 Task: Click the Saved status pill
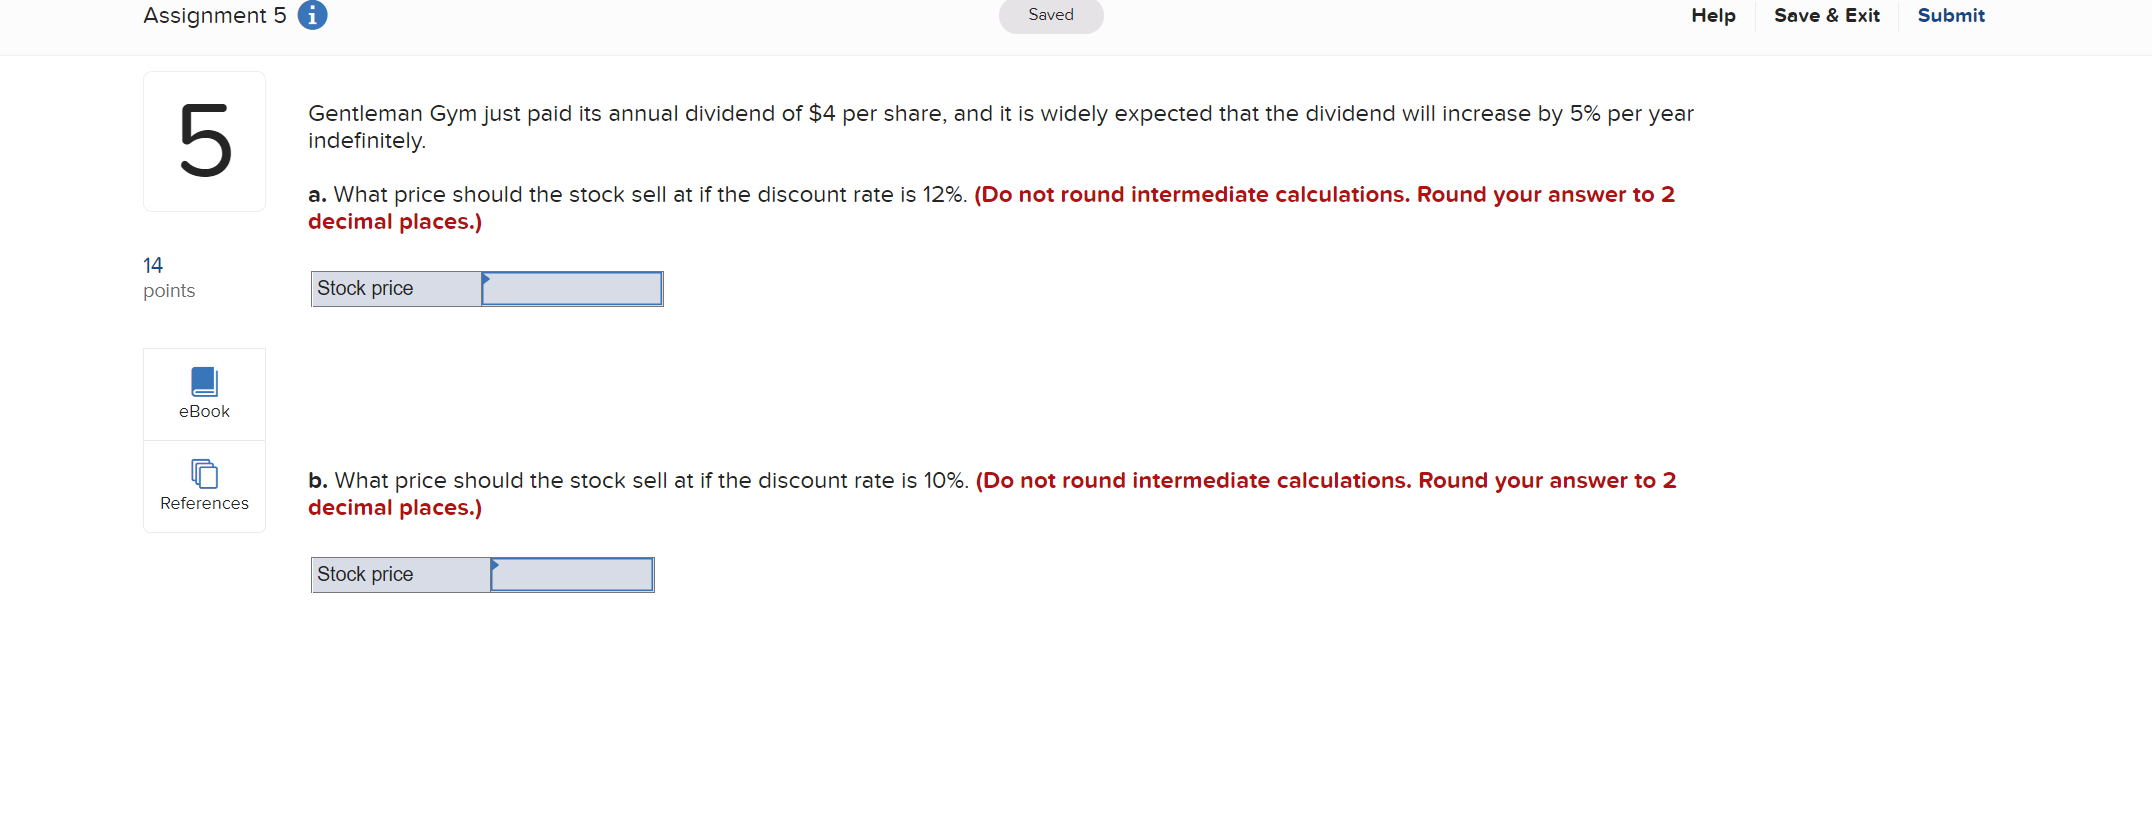[1050, 15]
